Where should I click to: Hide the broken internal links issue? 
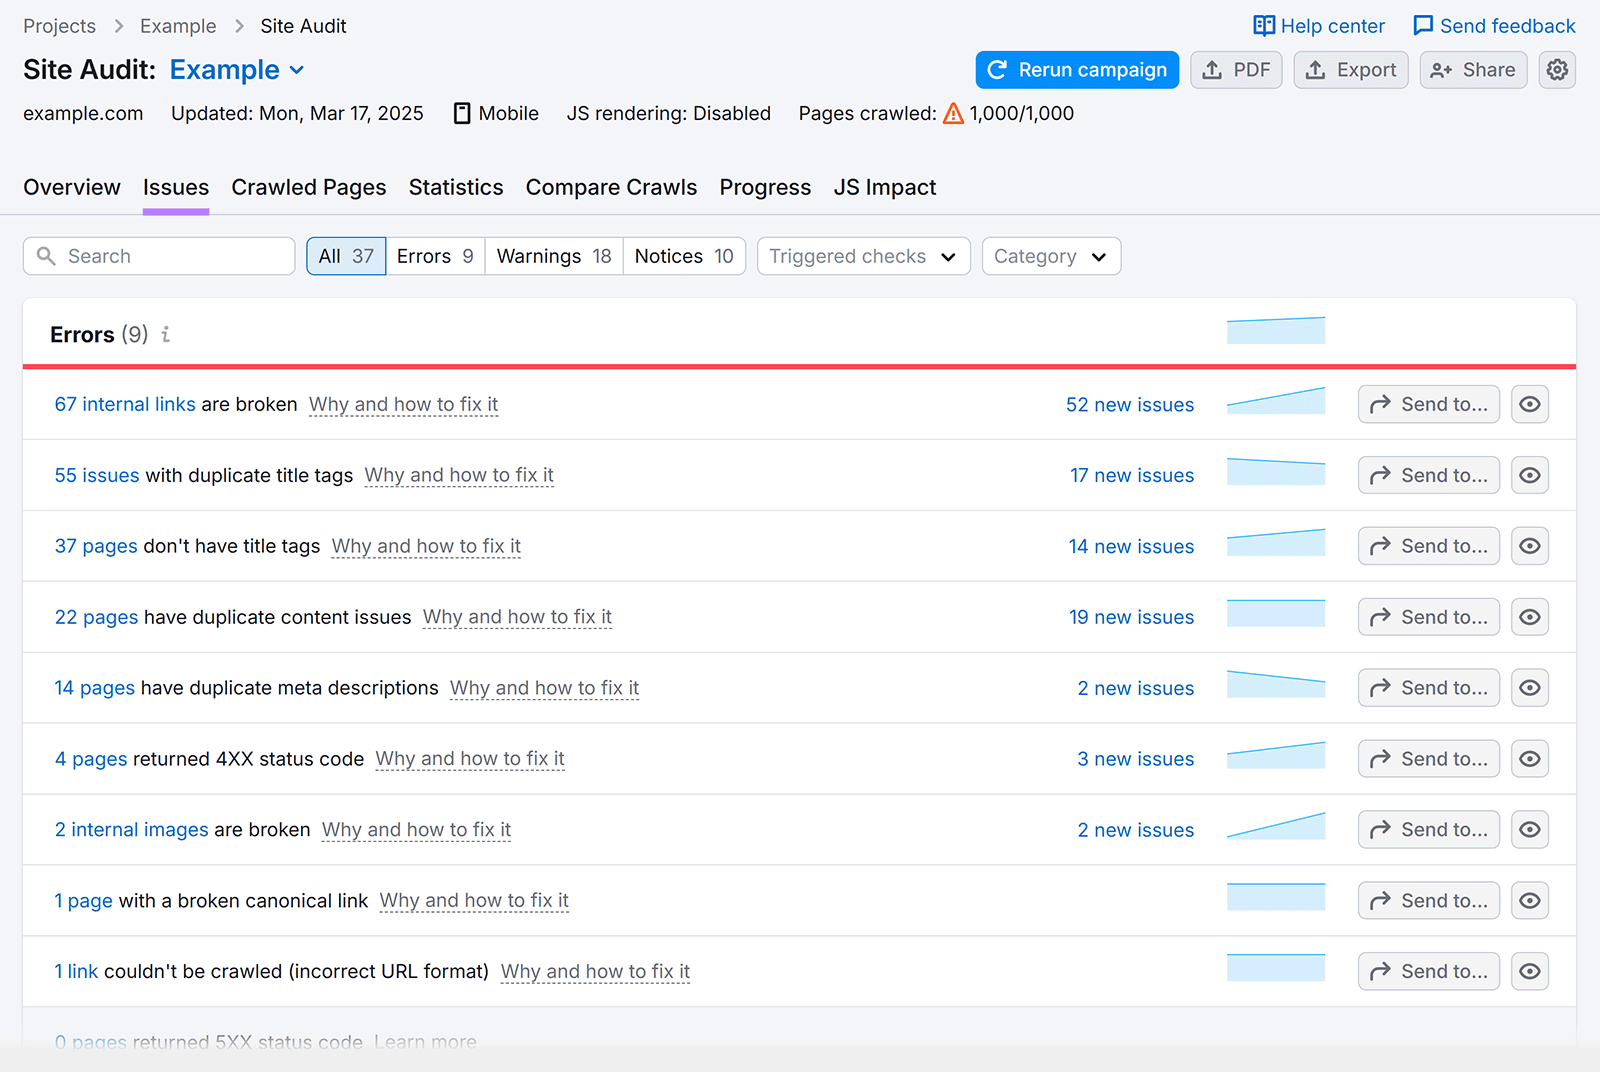[x=1530, y=404]
